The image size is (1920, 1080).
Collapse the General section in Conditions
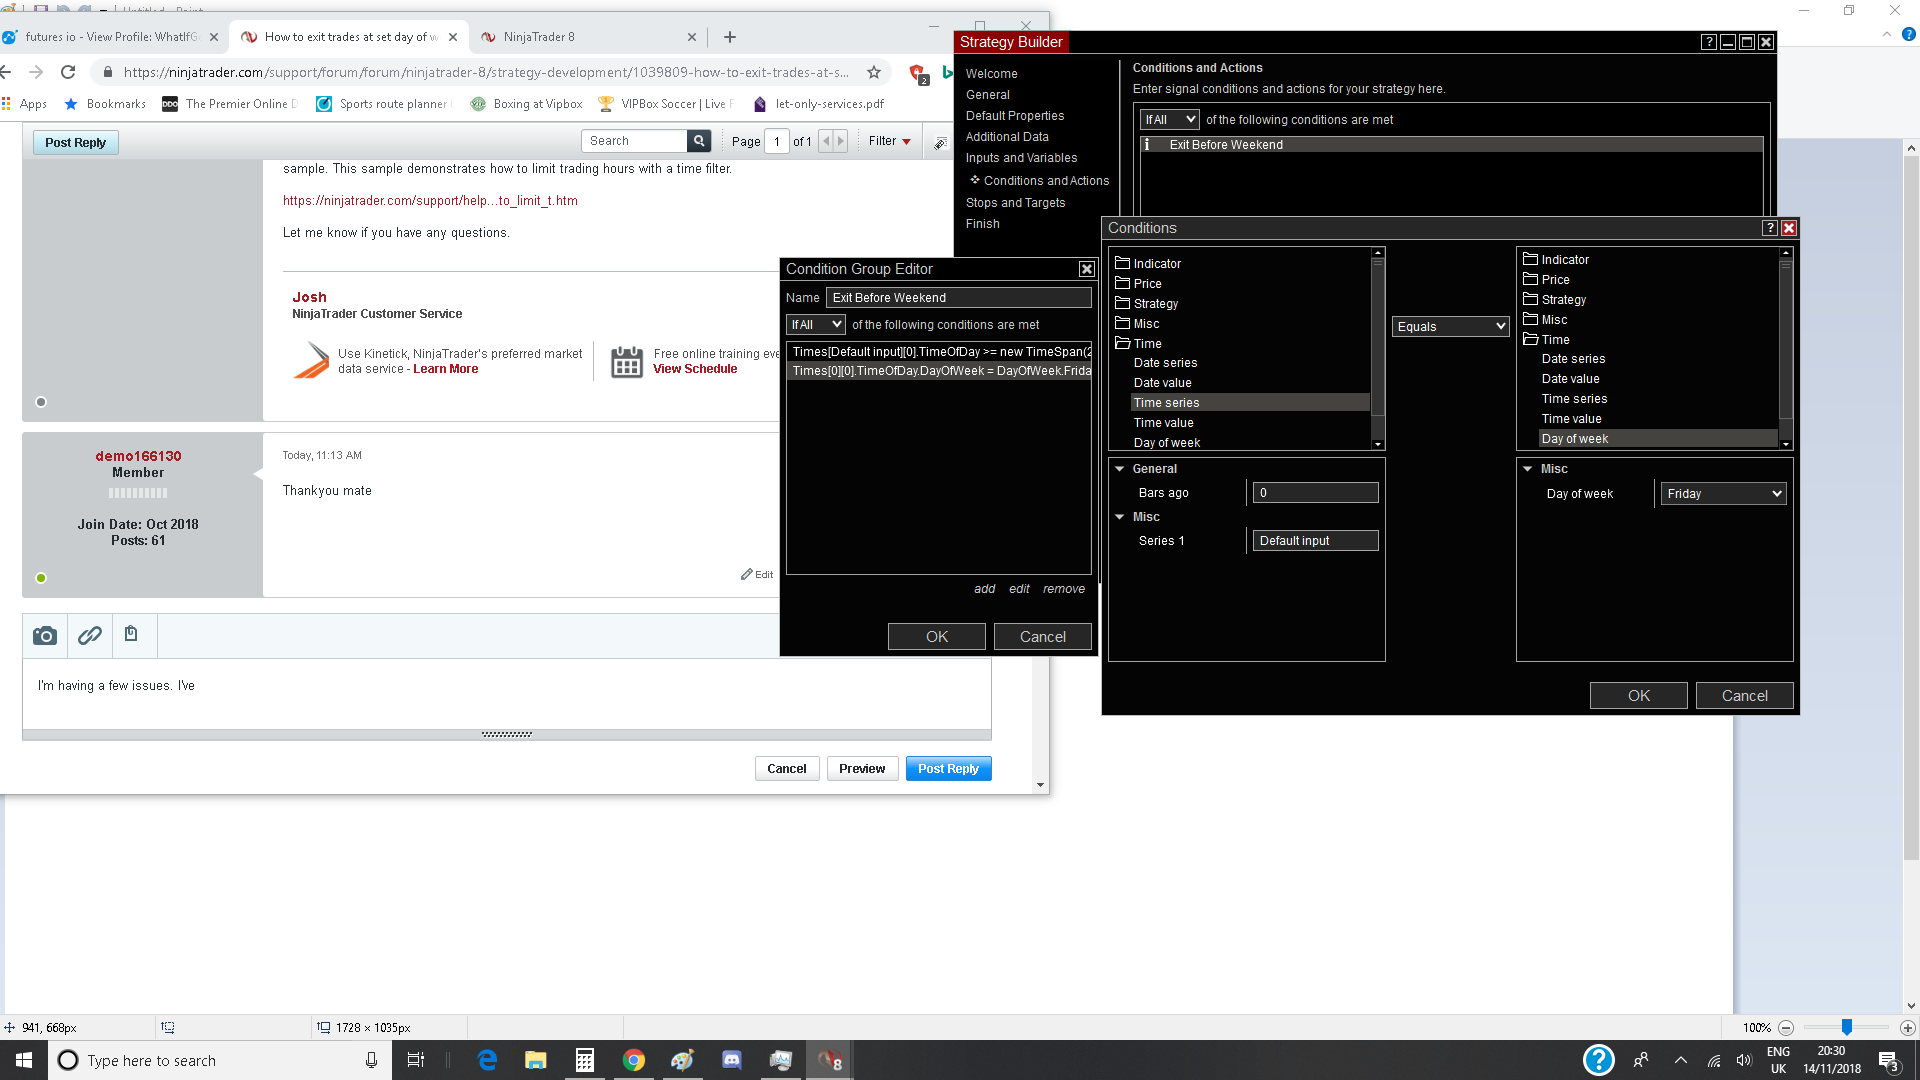click(1120, 469)
